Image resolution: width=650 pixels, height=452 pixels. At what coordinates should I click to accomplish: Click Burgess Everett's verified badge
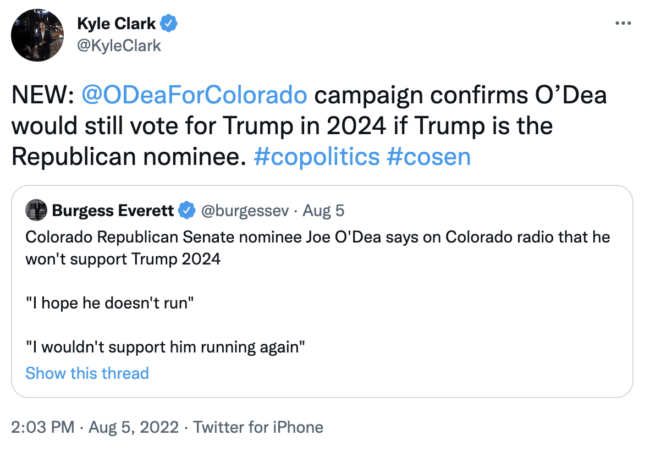[x=185, y=211]
